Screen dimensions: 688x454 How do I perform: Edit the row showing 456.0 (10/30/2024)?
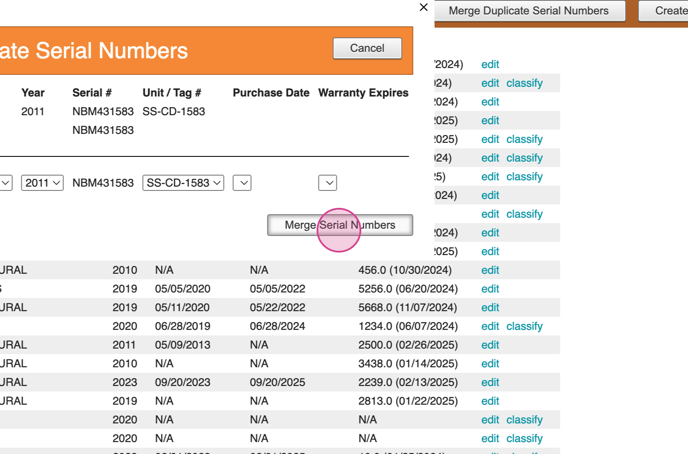tap(490, 270)
